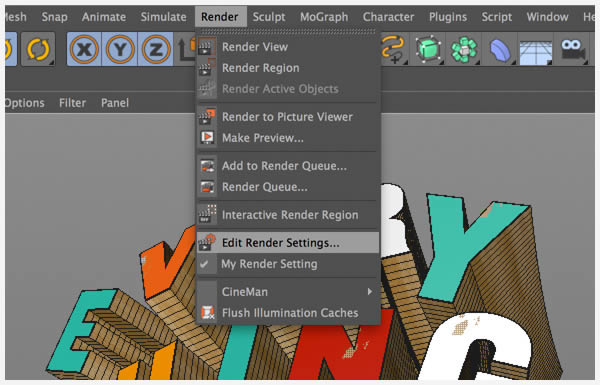Click the Add to Render Queue icon
600x385 pixels.
click(x=207, y=166)
